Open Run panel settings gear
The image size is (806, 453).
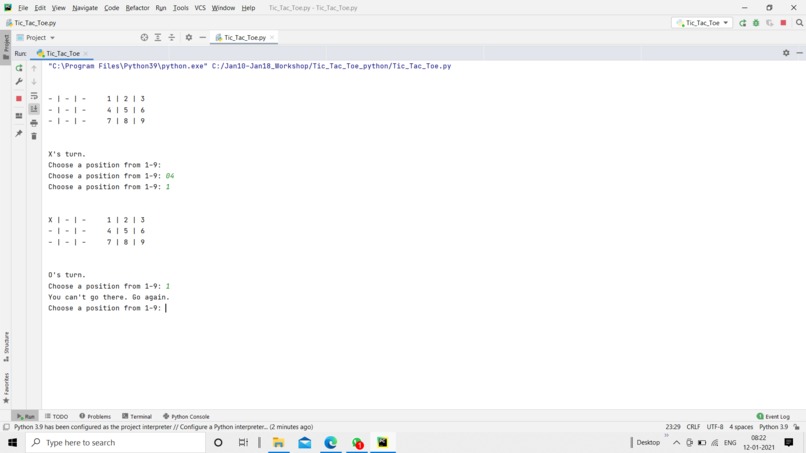[786, 53]
